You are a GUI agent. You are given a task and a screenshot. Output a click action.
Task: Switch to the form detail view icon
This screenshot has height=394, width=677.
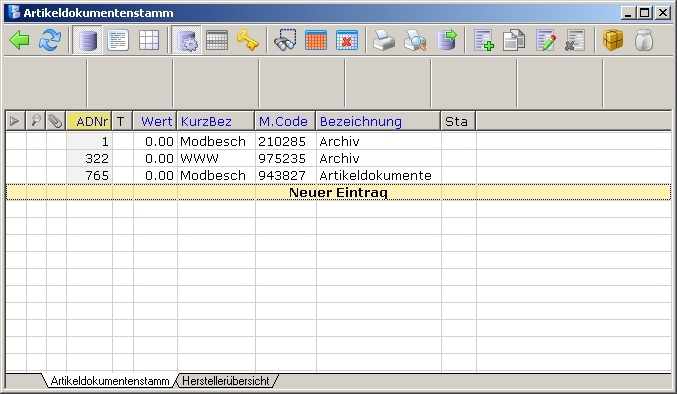[x=118, y=40]
